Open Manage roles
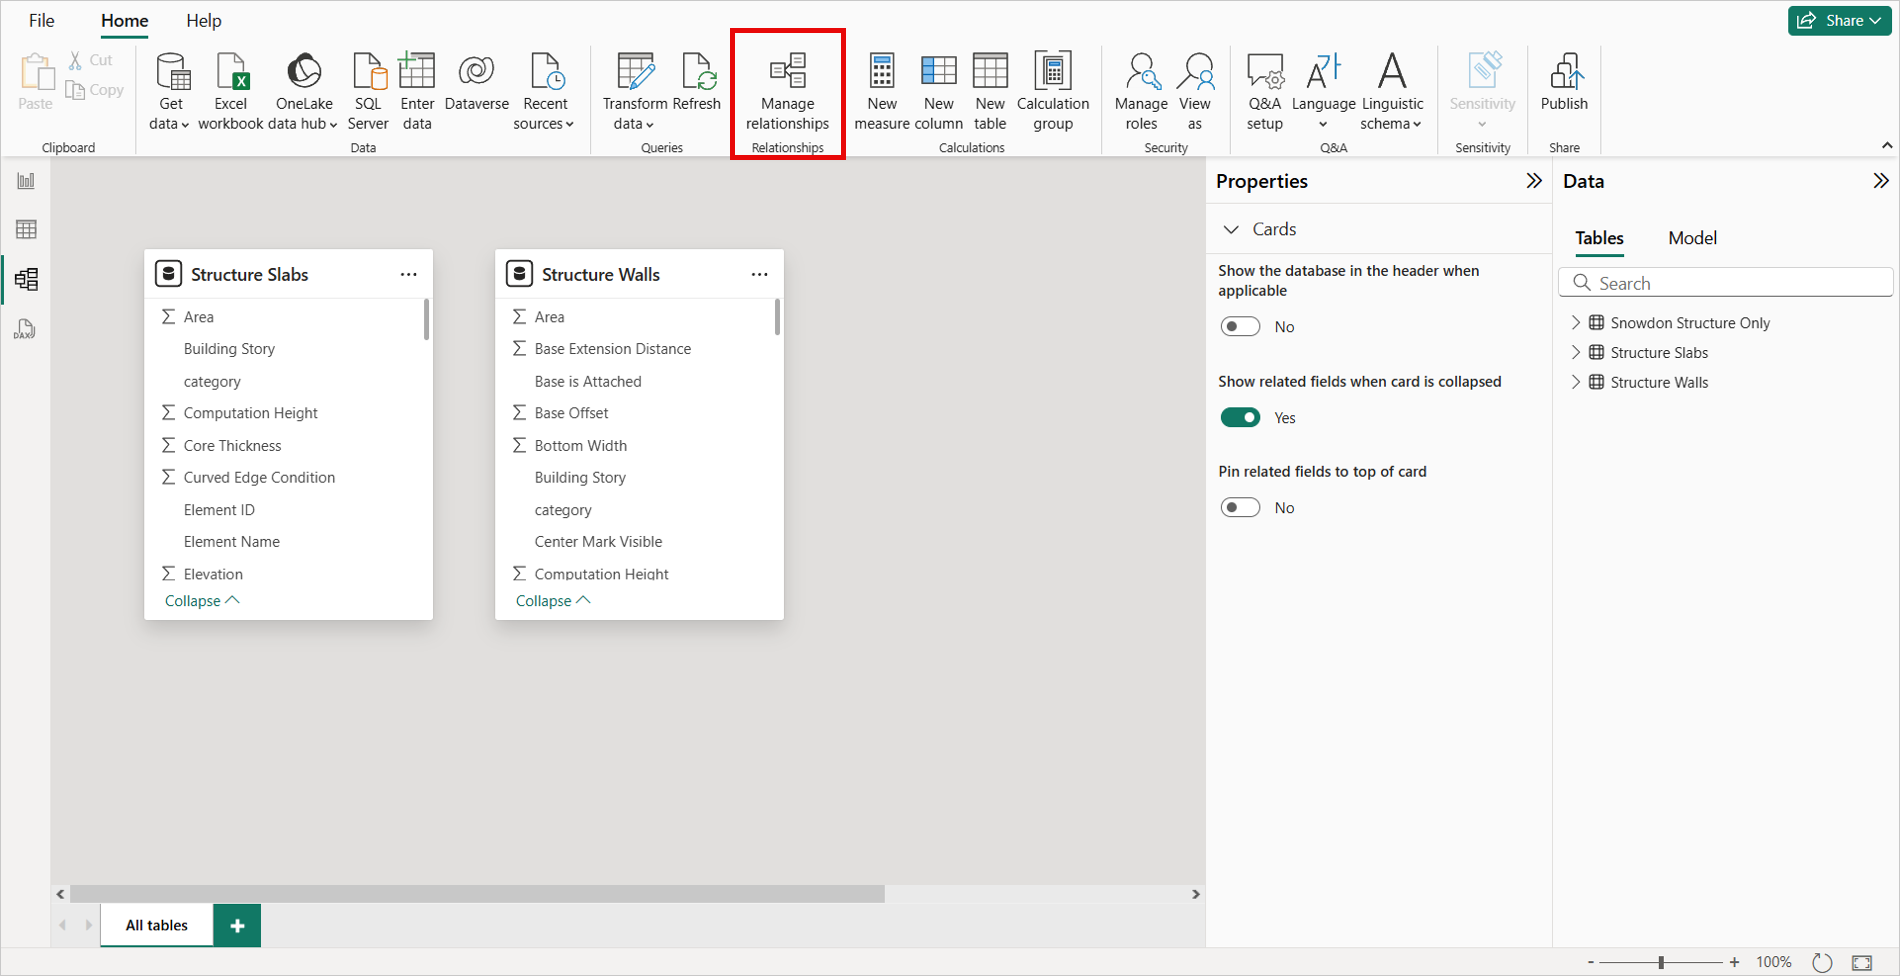The width and height of the screenshot is (1900, 976). coord(1141,92)
